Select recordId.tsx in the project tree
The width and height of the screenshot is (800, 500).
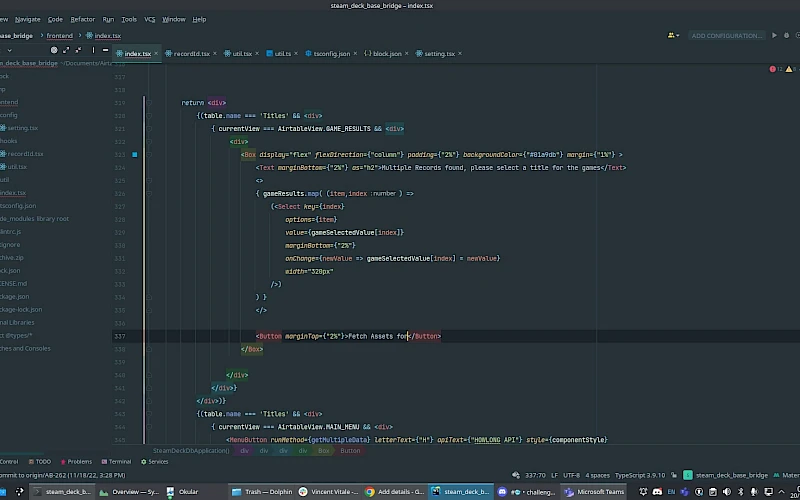21,154
